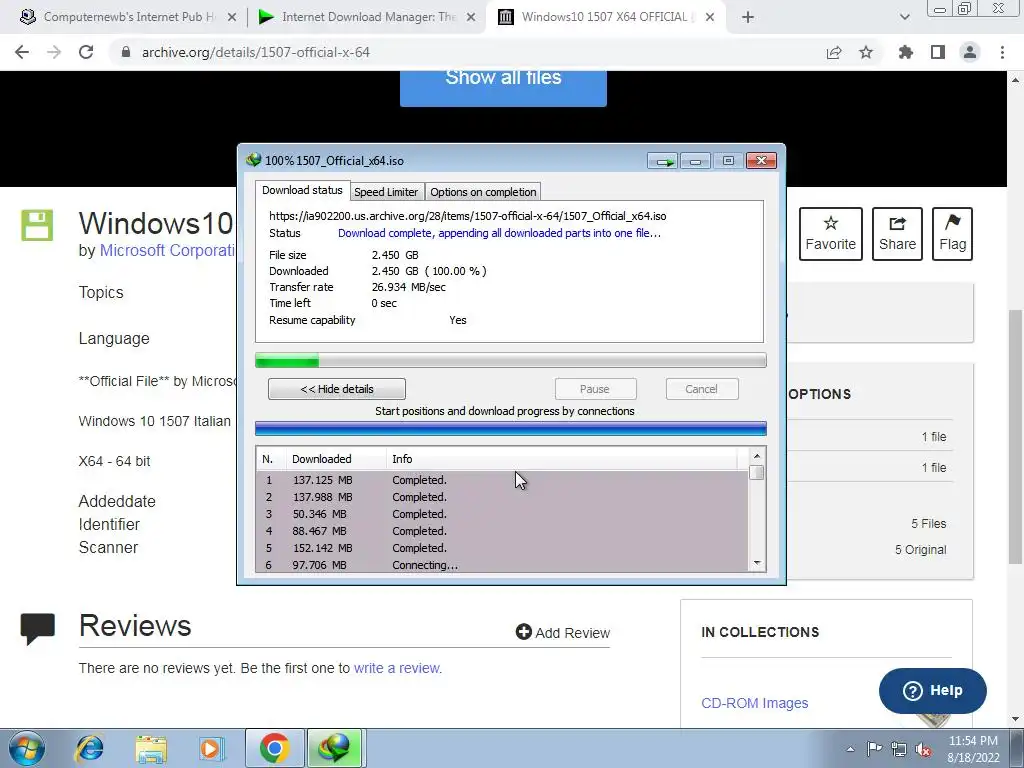Image resolution: width=1024 pixels, height=768 pixels.
Task: Switch to Chrome in the taskbar
Action: click(x=274, y=748)
